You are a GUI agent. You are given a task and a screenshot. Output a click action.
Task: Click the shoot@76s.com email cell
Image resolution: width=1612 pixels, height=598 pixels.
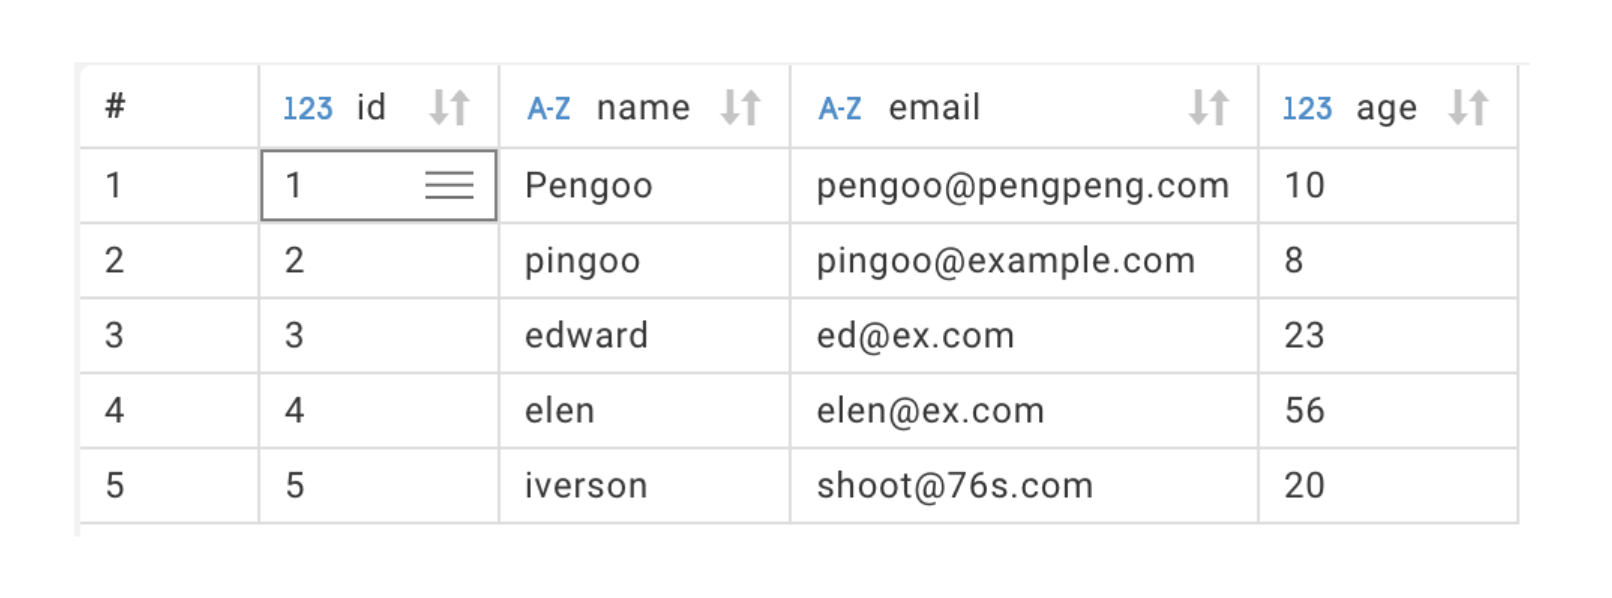click(x=954, y=485)
